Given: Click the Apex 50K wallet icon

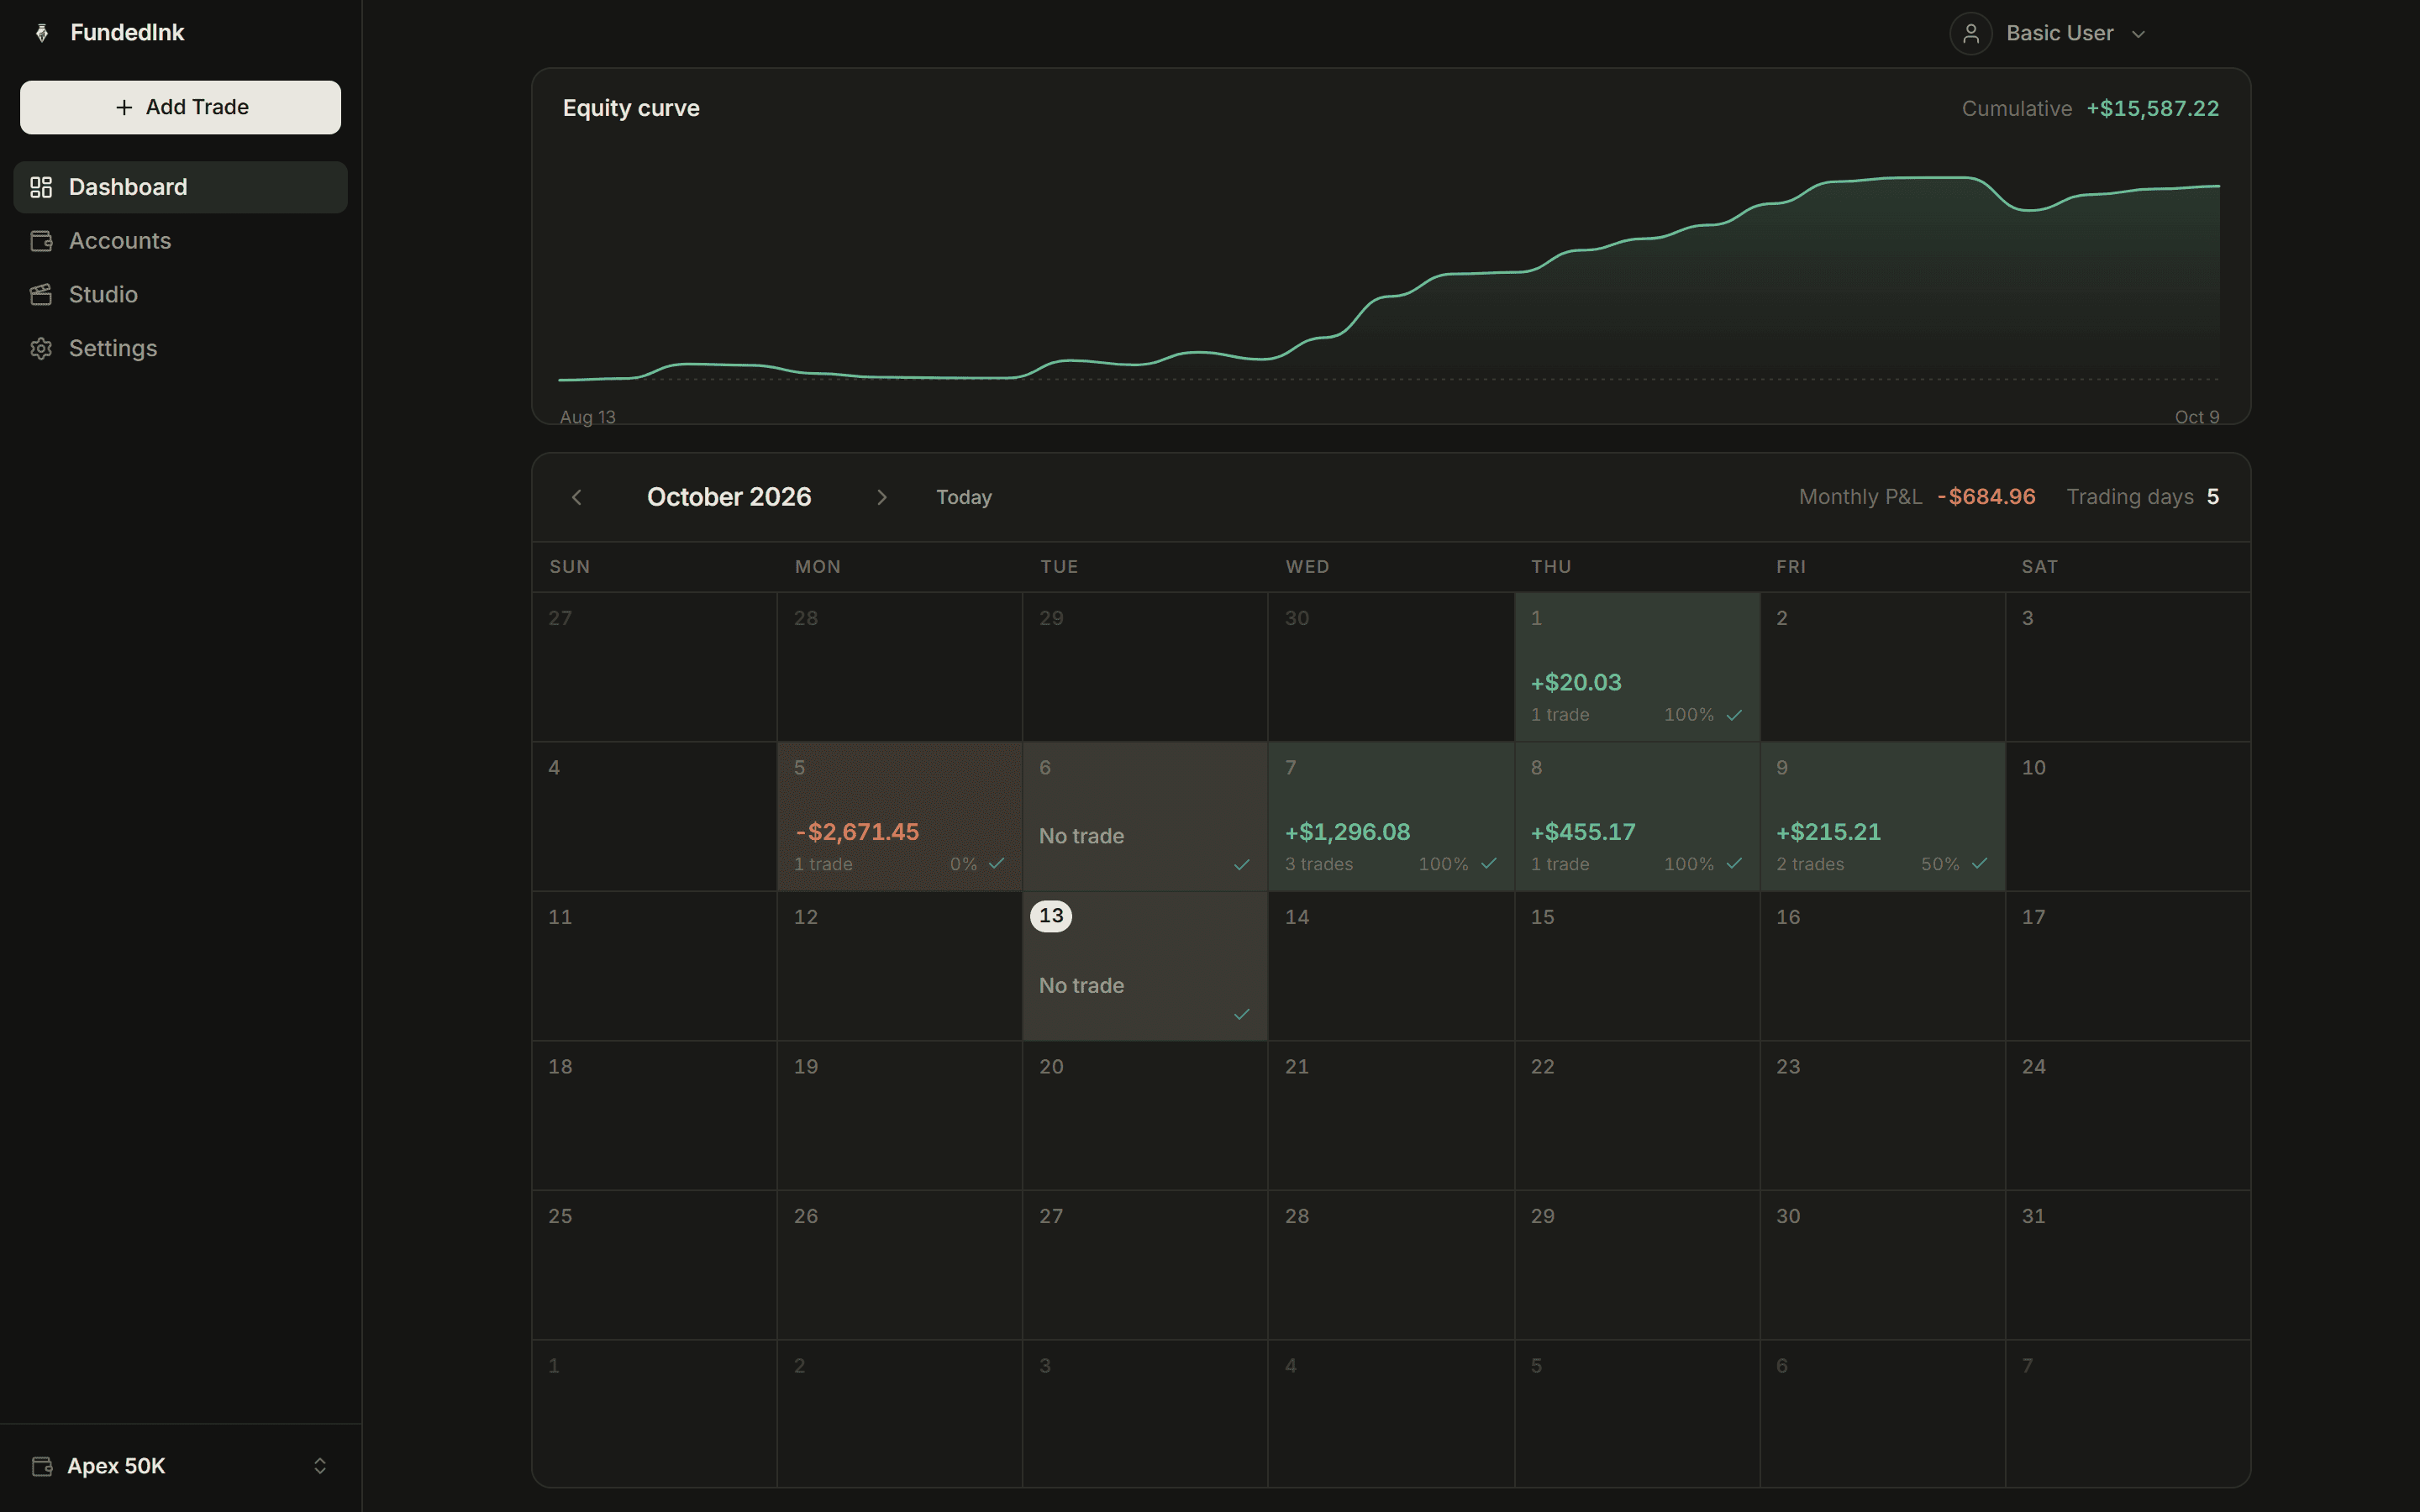Looking at the screenshot, I should [42, 1466].
